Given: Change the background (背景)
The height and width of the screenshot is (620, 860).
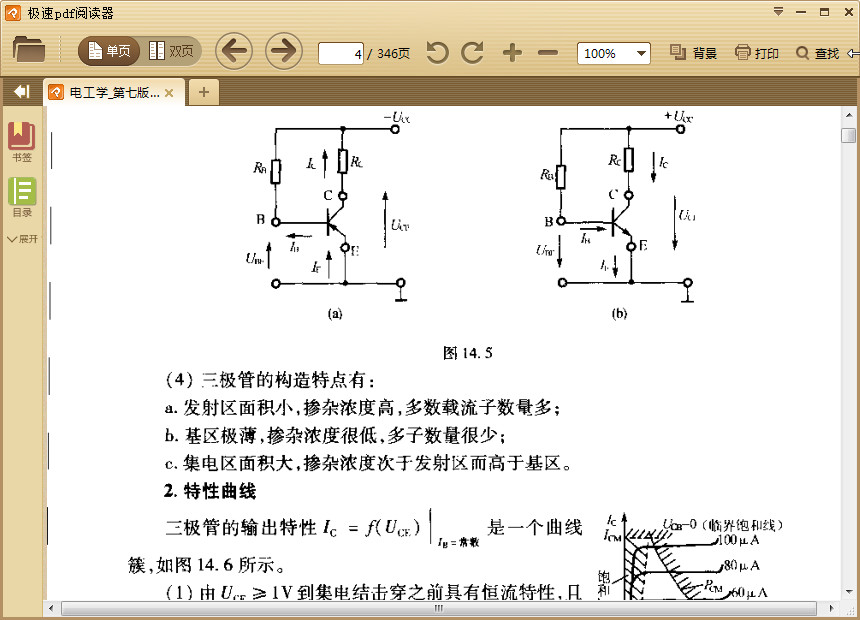Looking at the screenshot, I should coord(694,53).
